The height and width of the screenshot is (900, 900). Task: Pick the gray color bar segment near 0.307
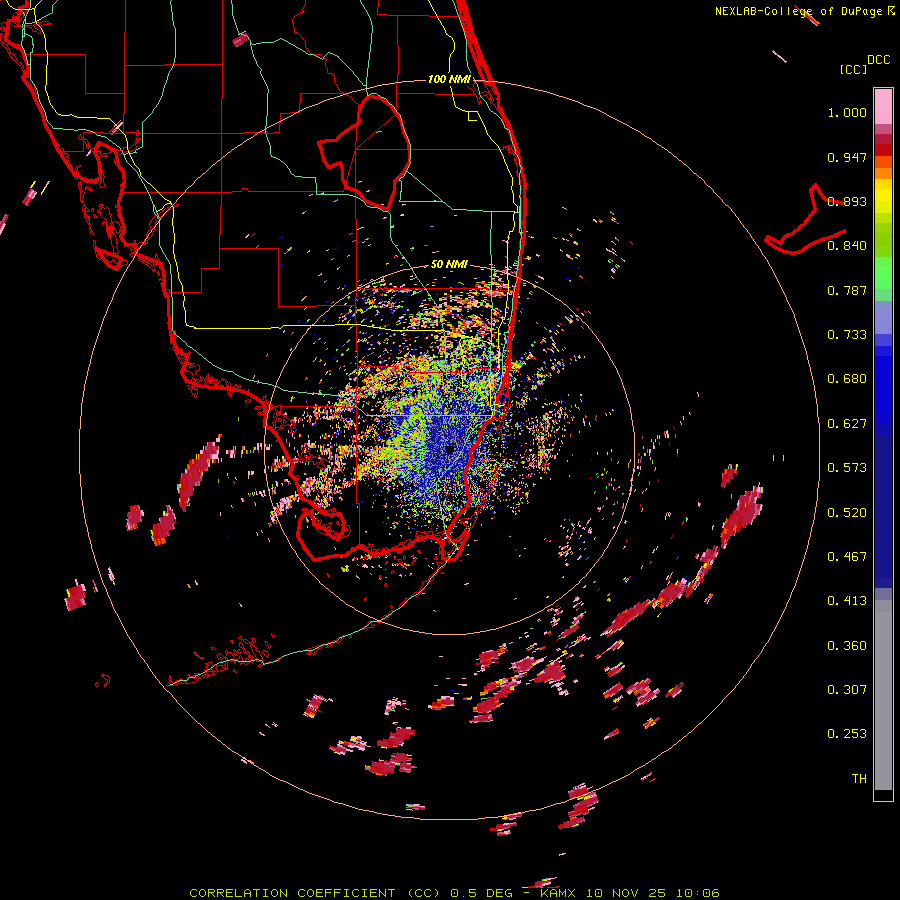coord(883,695)
